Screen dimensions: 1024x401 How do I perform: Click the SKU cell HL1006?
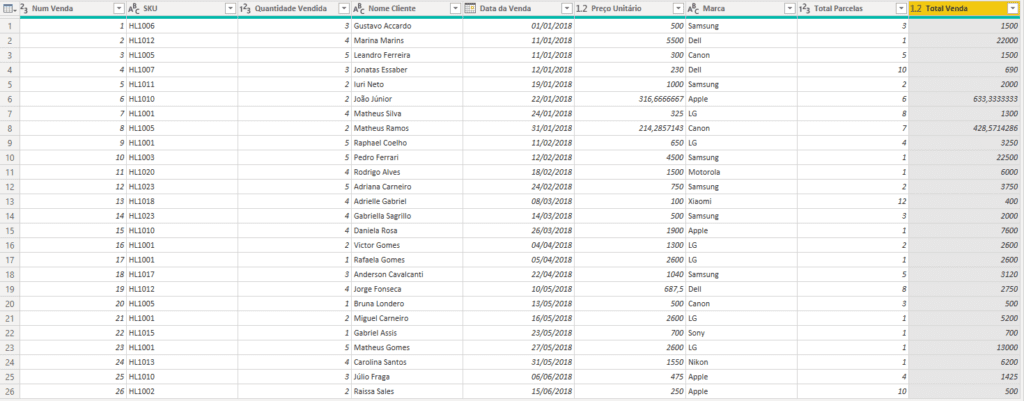pos(182,25)
